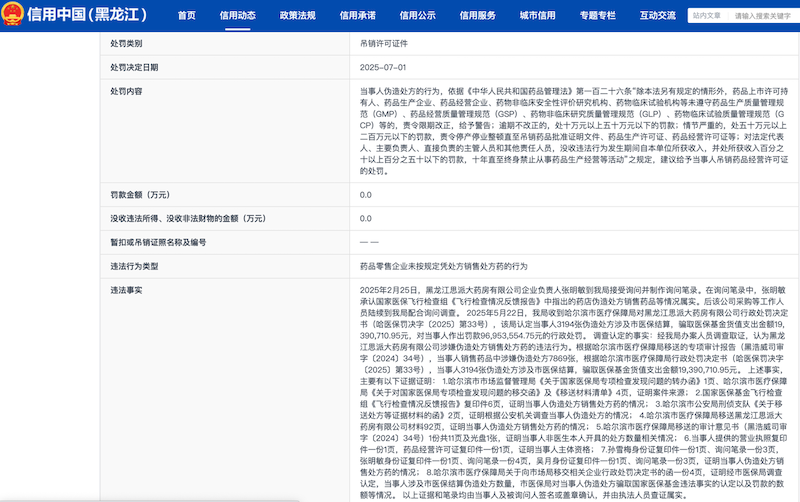Click the date value 2025-07-01
800x502 pixels.
[383, 67]
